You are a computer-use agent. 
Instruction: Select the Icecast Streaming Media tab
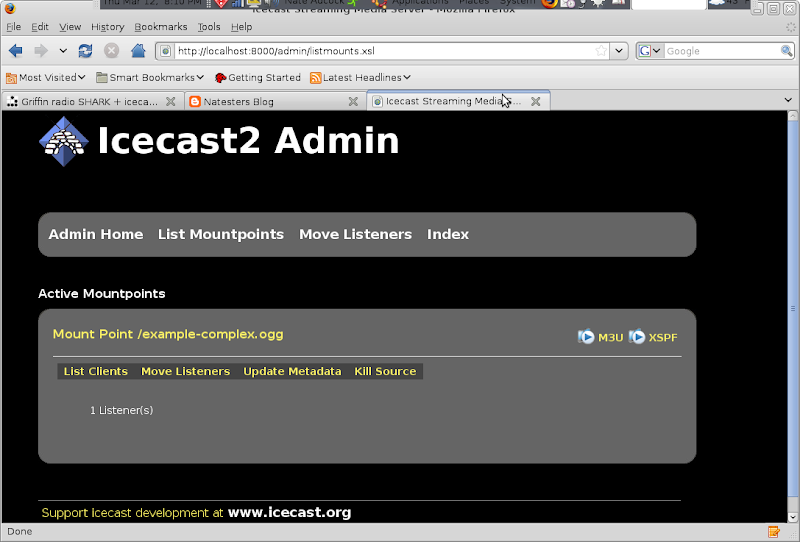coord(449,101)
